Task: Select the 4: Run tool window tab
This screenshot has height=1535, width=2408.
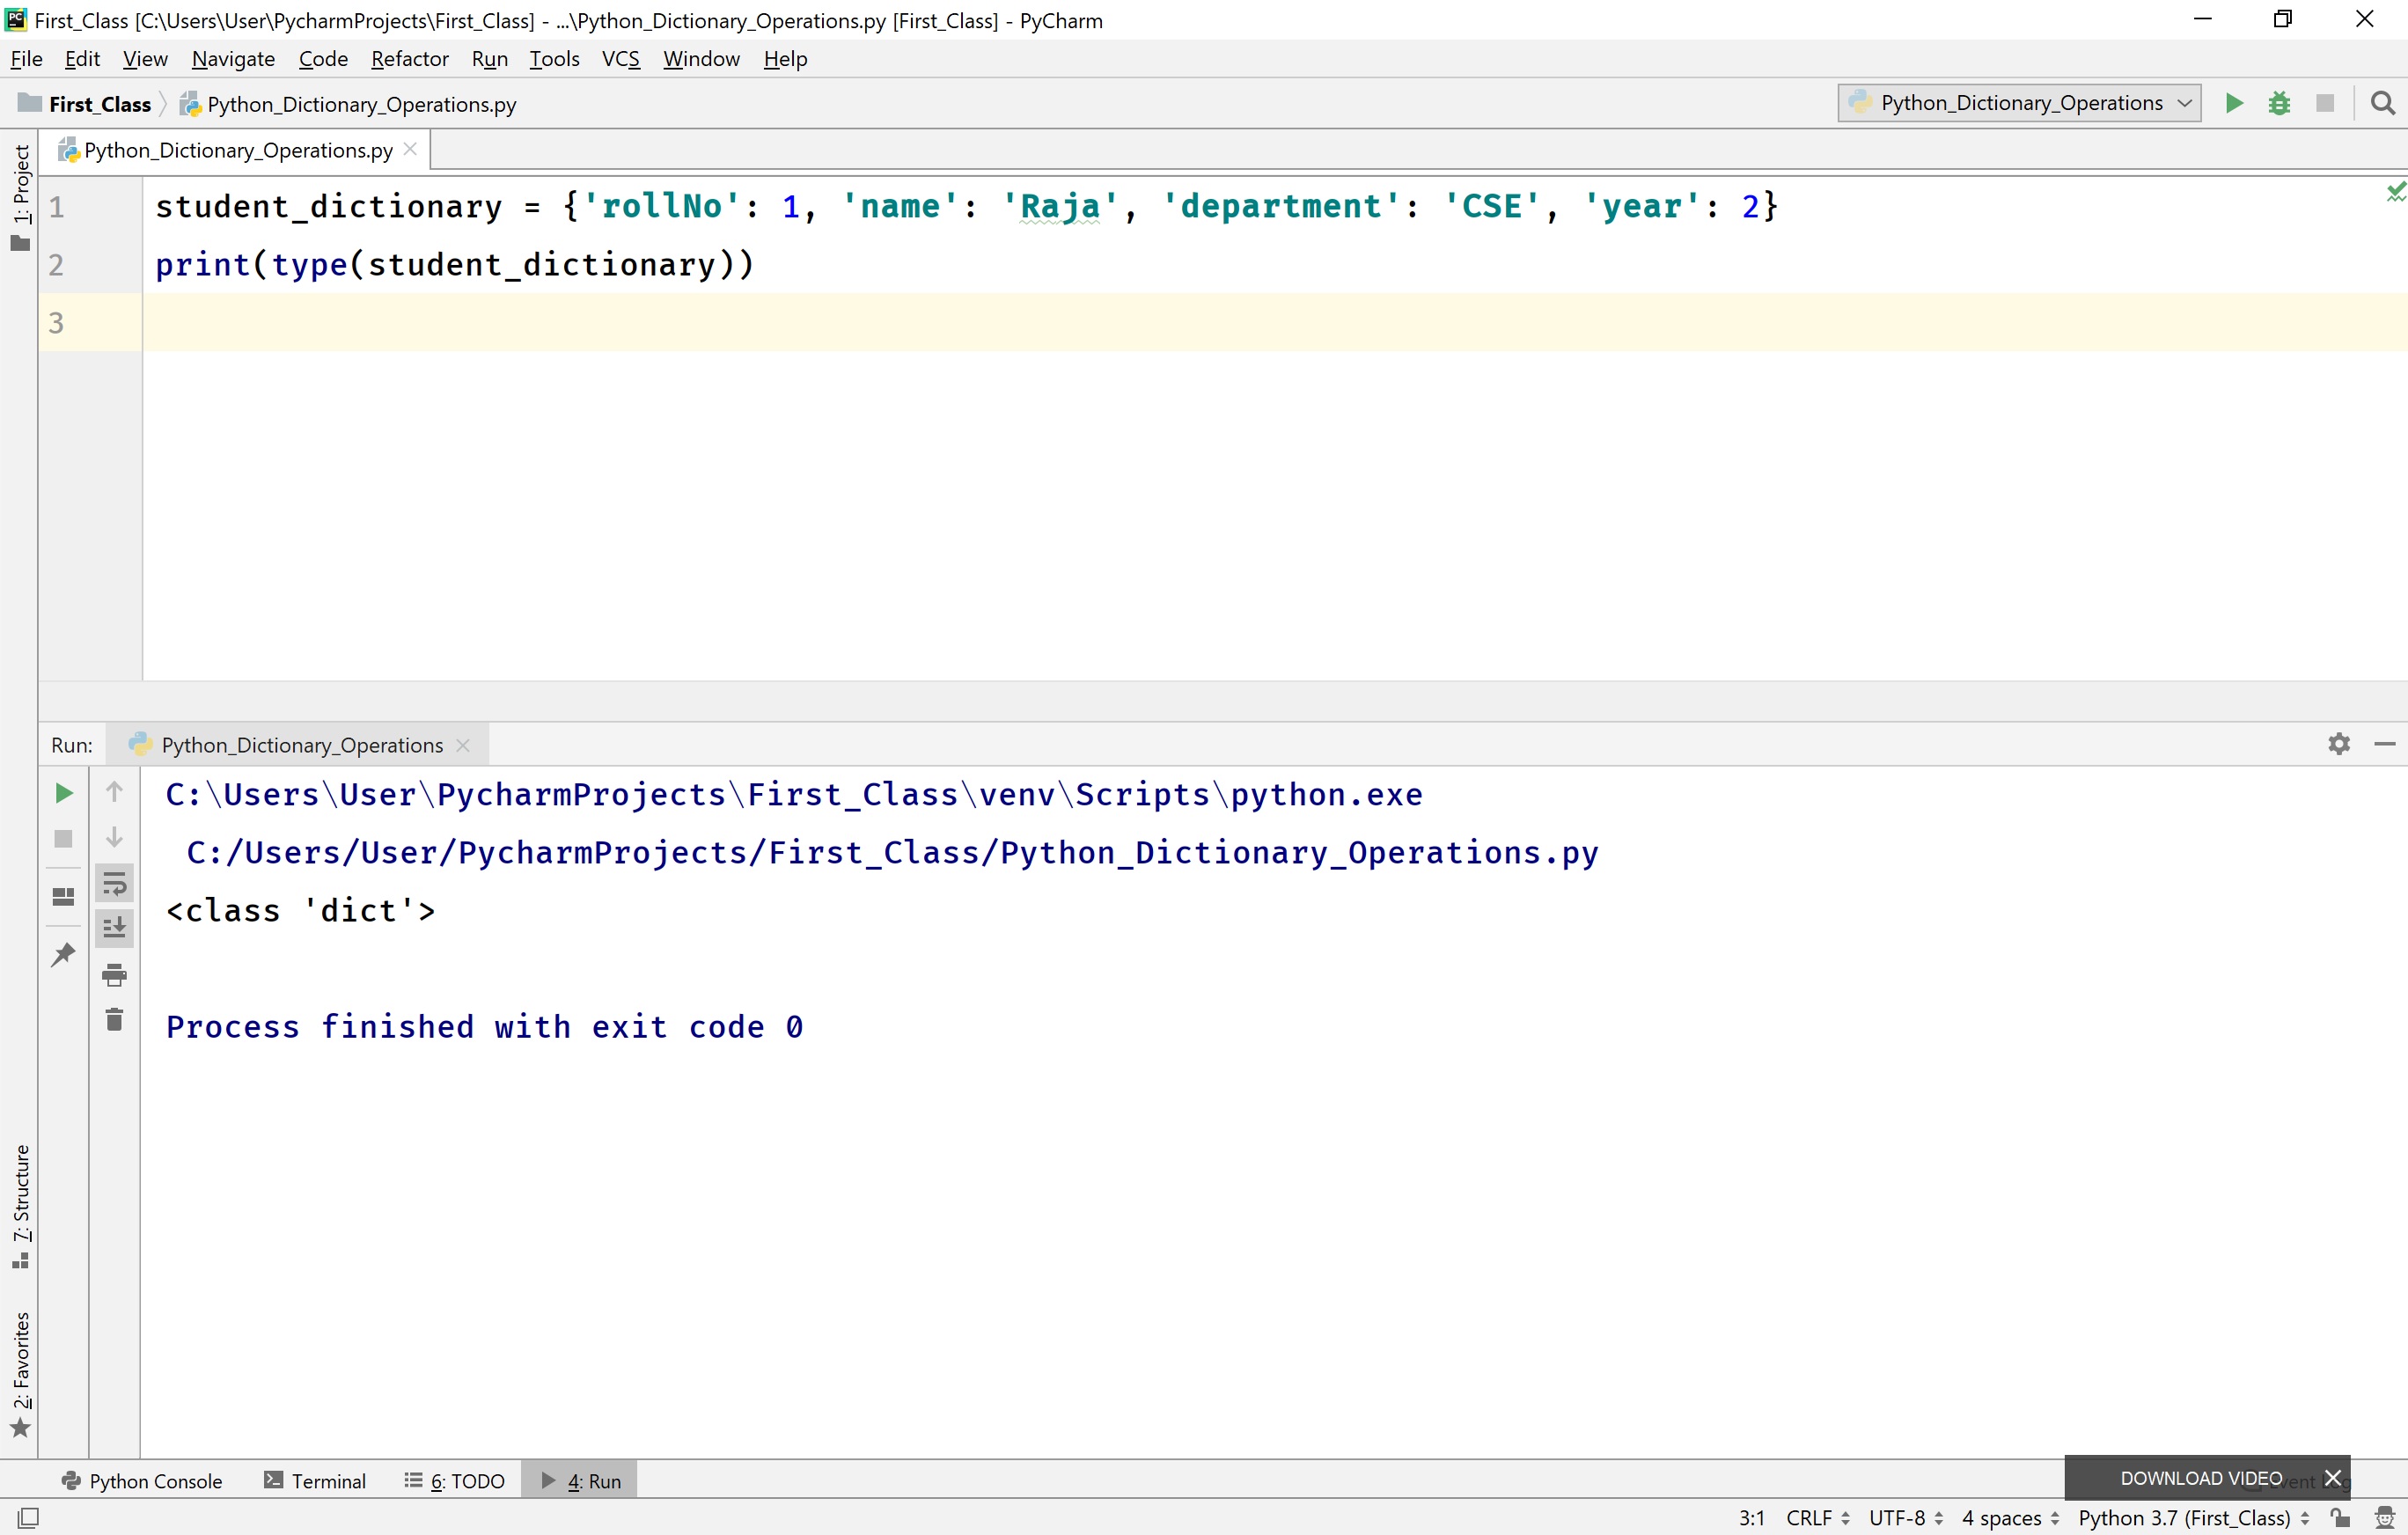Action: click(581, 1481)
